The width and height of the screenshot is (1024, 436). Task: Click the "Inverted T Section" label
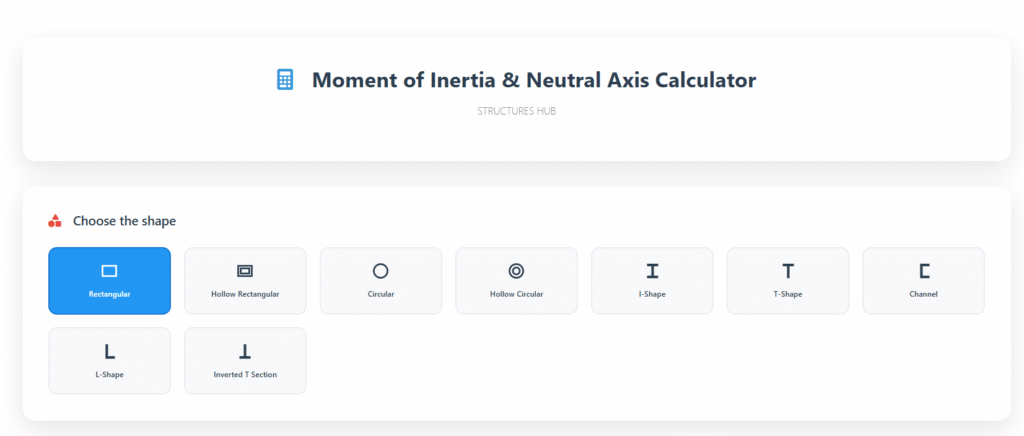click(245, 374)
